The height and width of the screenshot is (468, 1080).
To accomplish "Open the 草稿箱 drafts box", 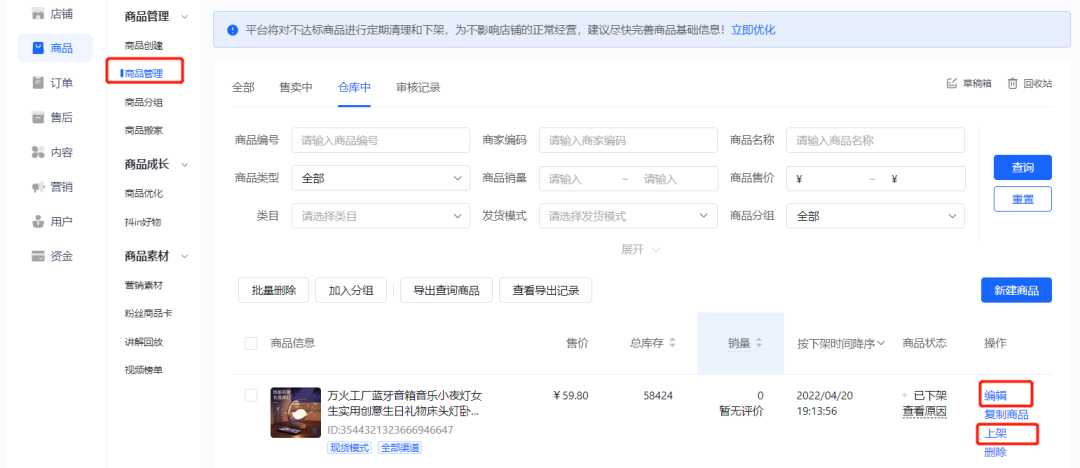I will click(x=970, y=83).
